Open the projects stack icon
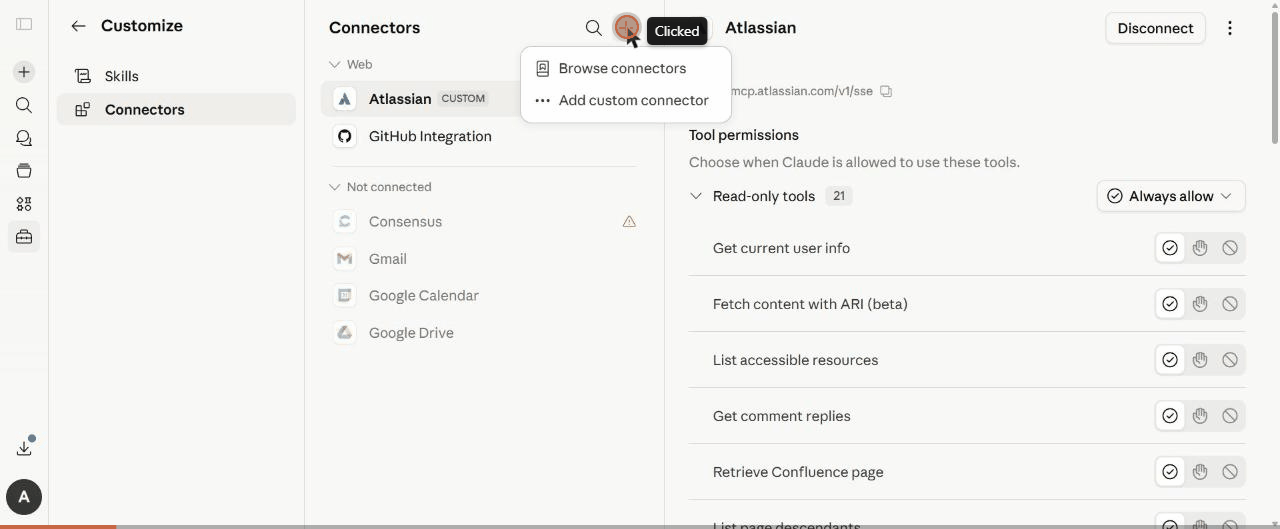The image size is (1280, 529). [x=24, y=171]
